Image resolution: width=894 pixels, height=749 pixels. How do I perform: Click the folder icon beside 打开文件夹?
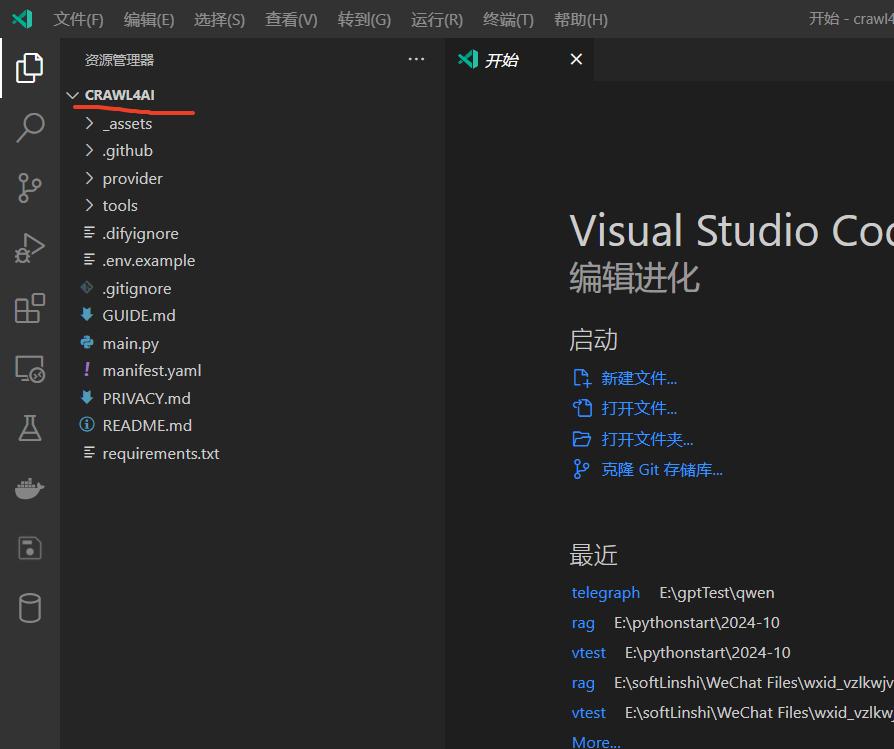(x=582, y=439)
